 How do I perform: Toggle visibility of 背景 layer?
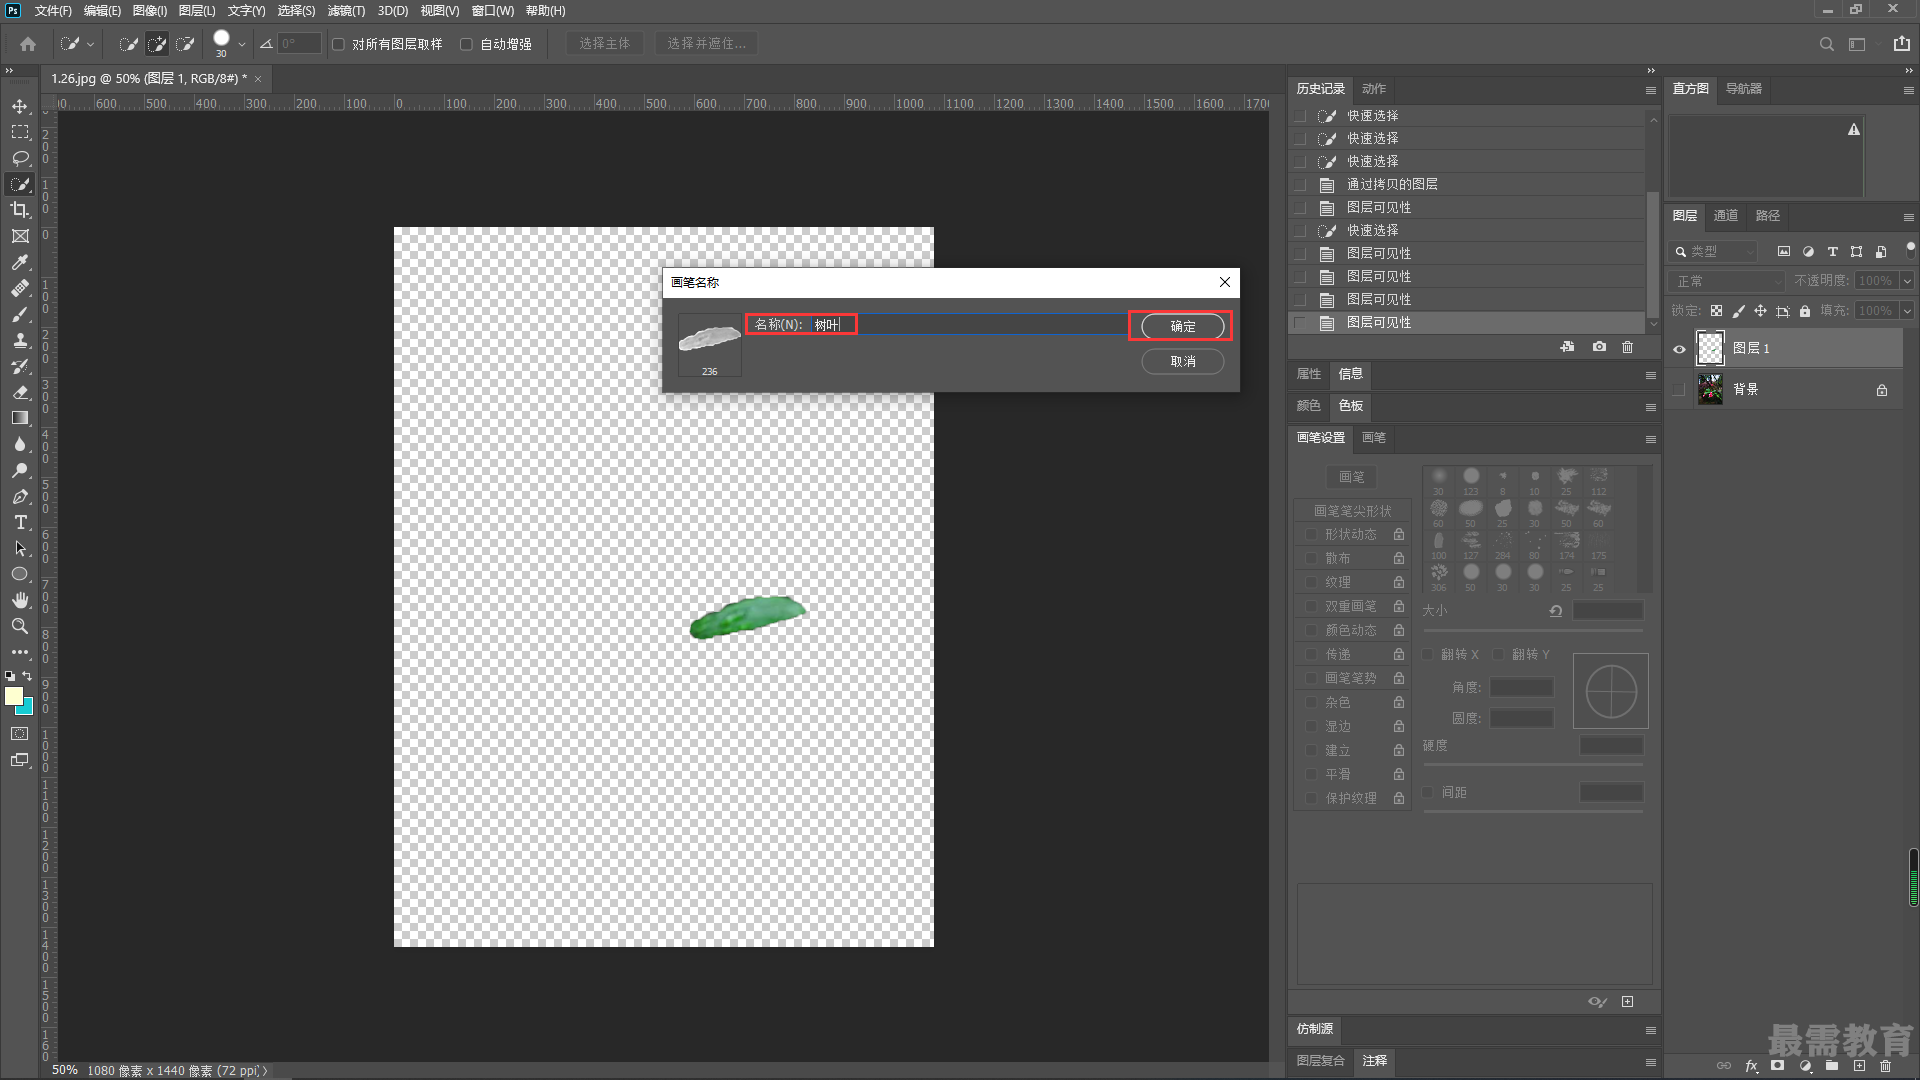click(x=1679, y=390)
